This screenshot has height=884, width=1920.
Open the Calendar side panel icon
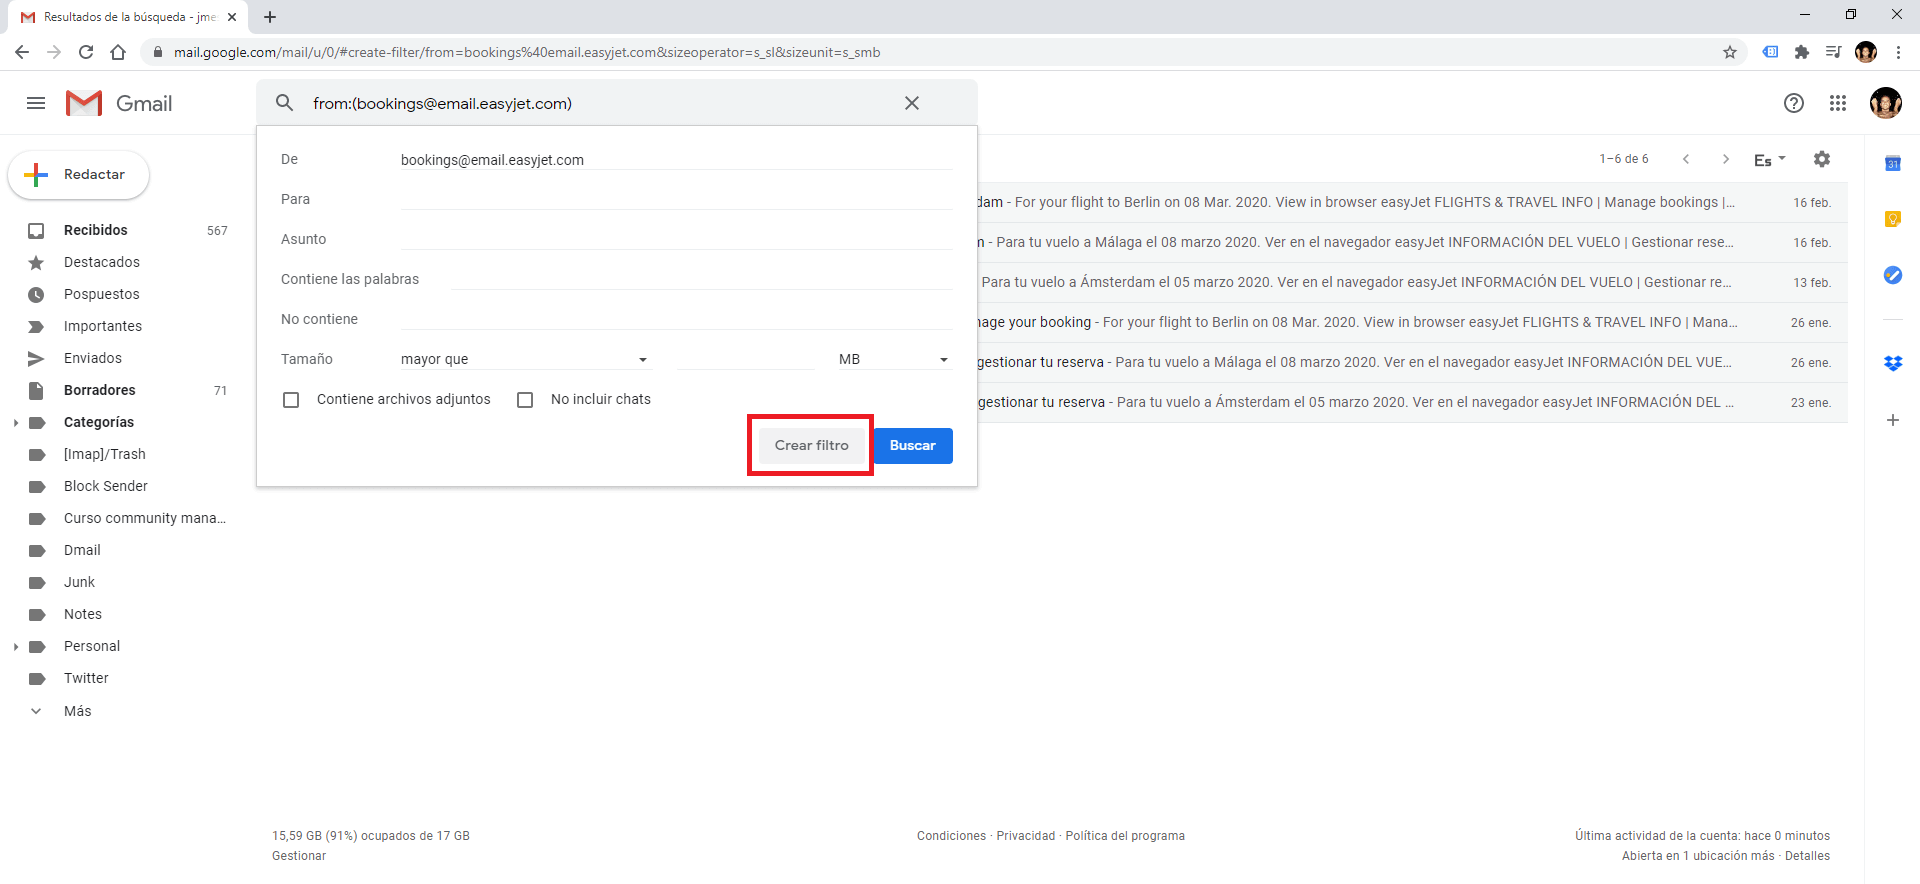1893,163
